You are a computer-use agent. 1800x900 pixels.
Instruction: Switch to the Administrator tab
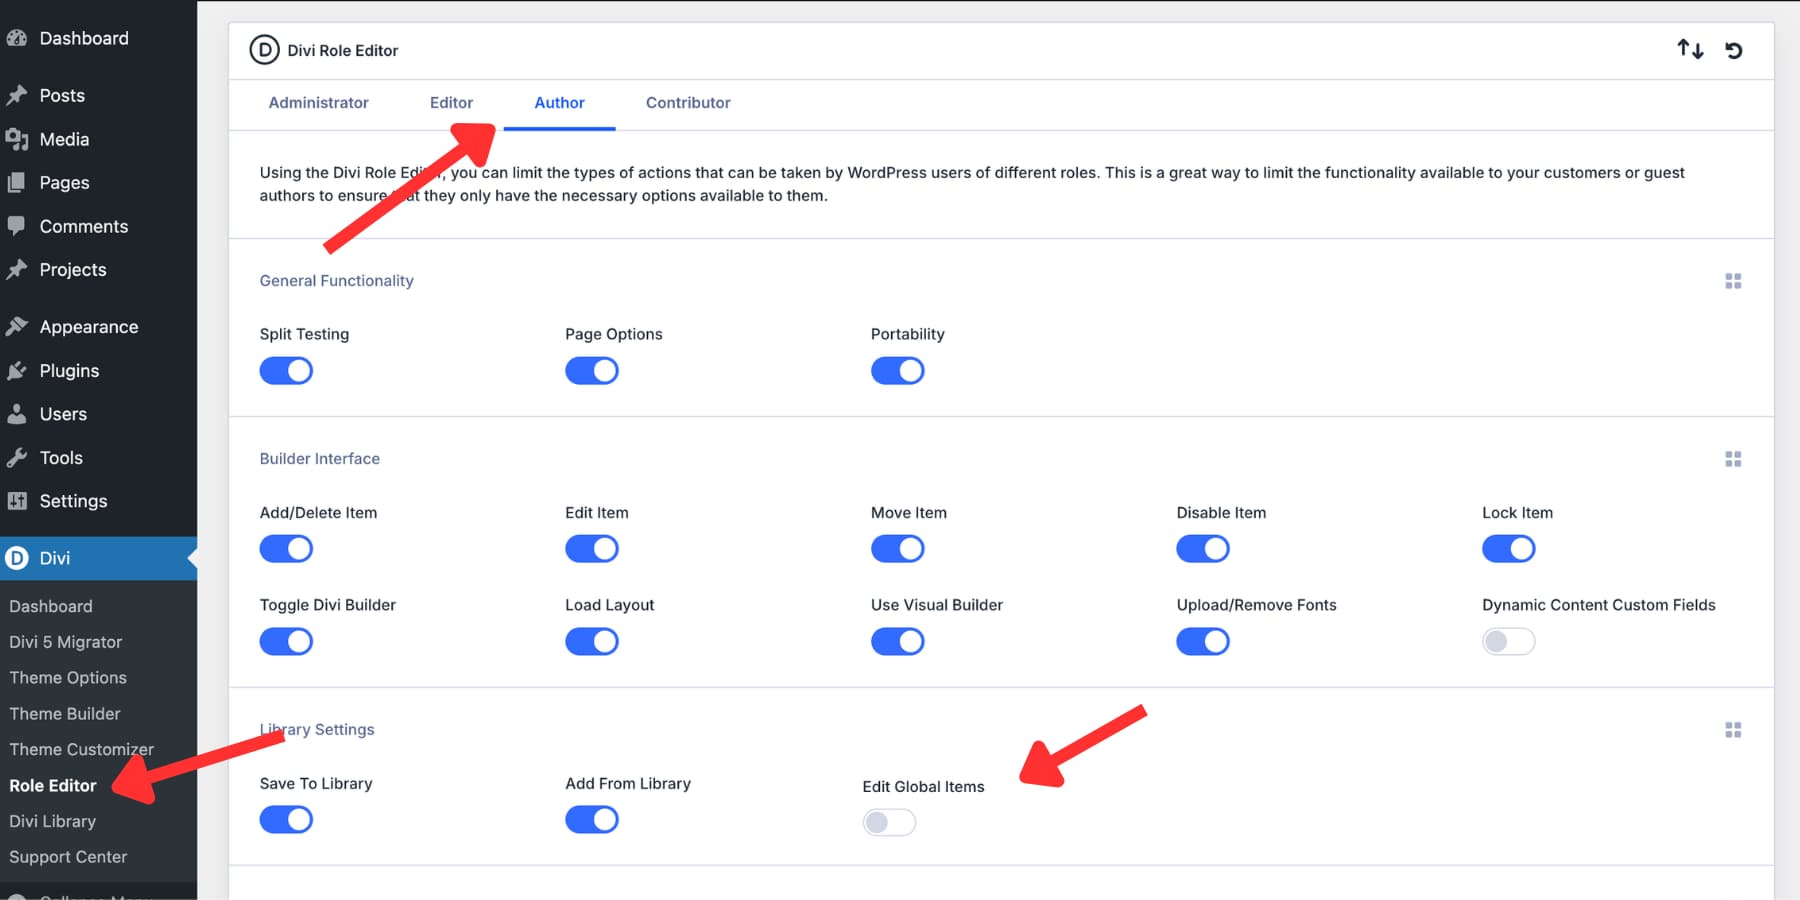point(318,103)
